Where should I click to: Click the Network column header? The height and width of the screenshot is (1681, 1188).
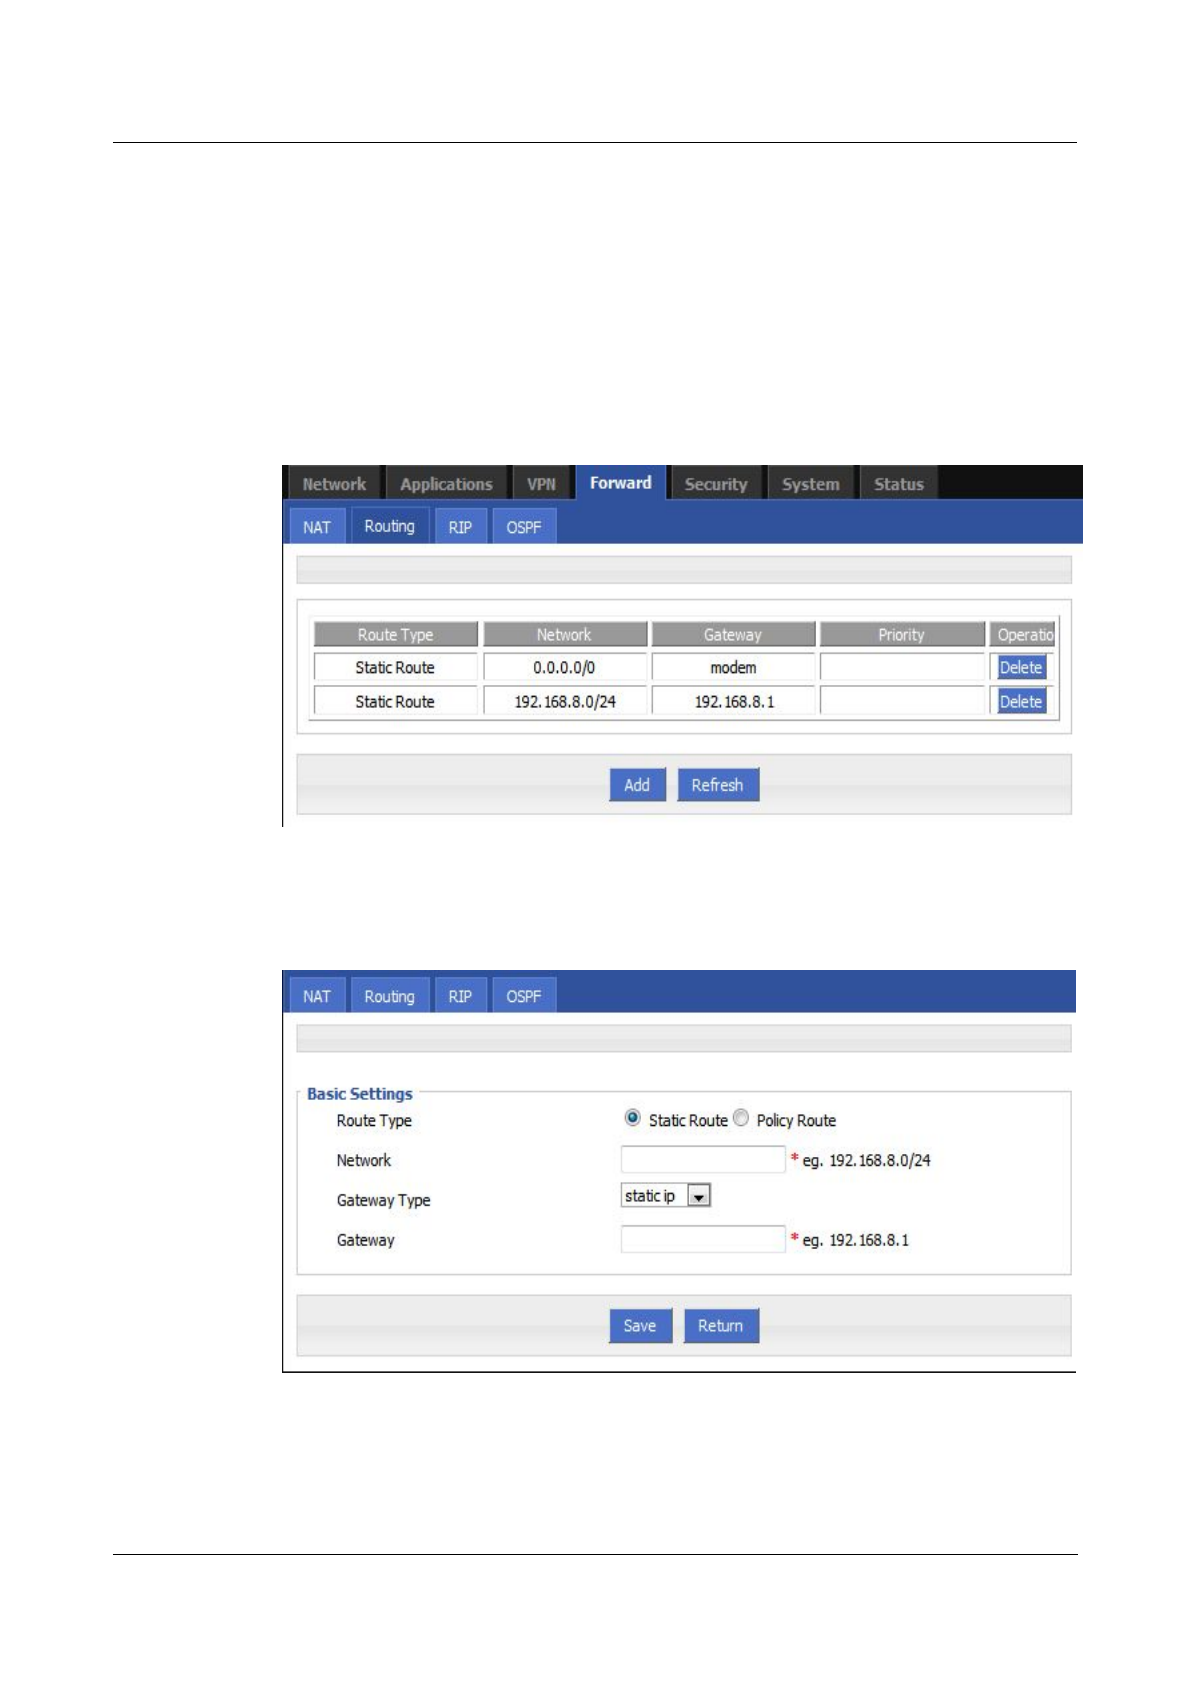(565, 634)
